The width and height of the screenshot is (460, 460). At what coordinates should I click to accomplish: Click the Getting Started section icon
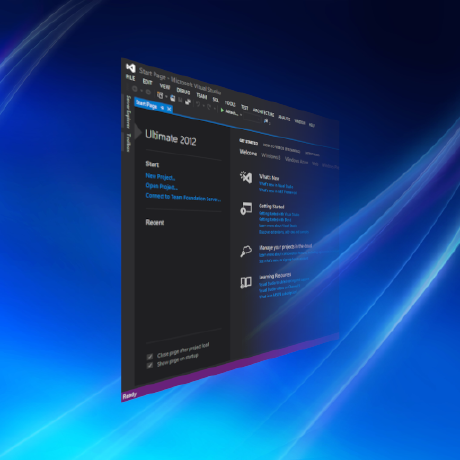point(246,208)
